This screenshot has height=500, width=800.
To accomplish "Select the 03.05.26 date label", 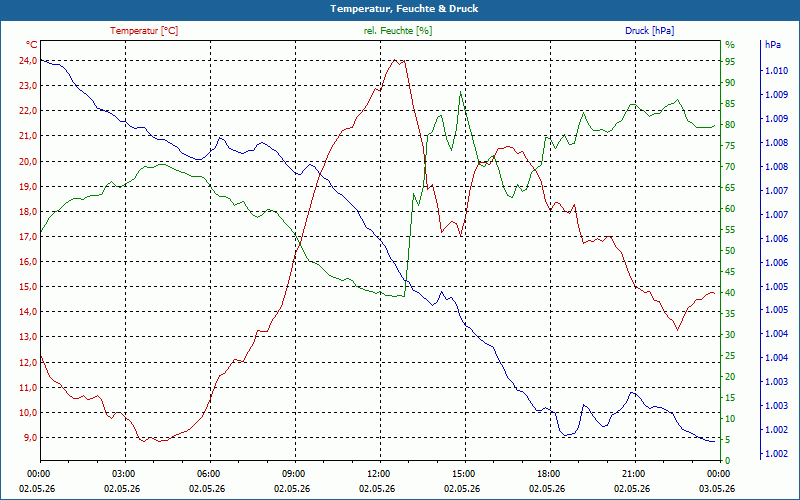I will click(x=717, y=489).
